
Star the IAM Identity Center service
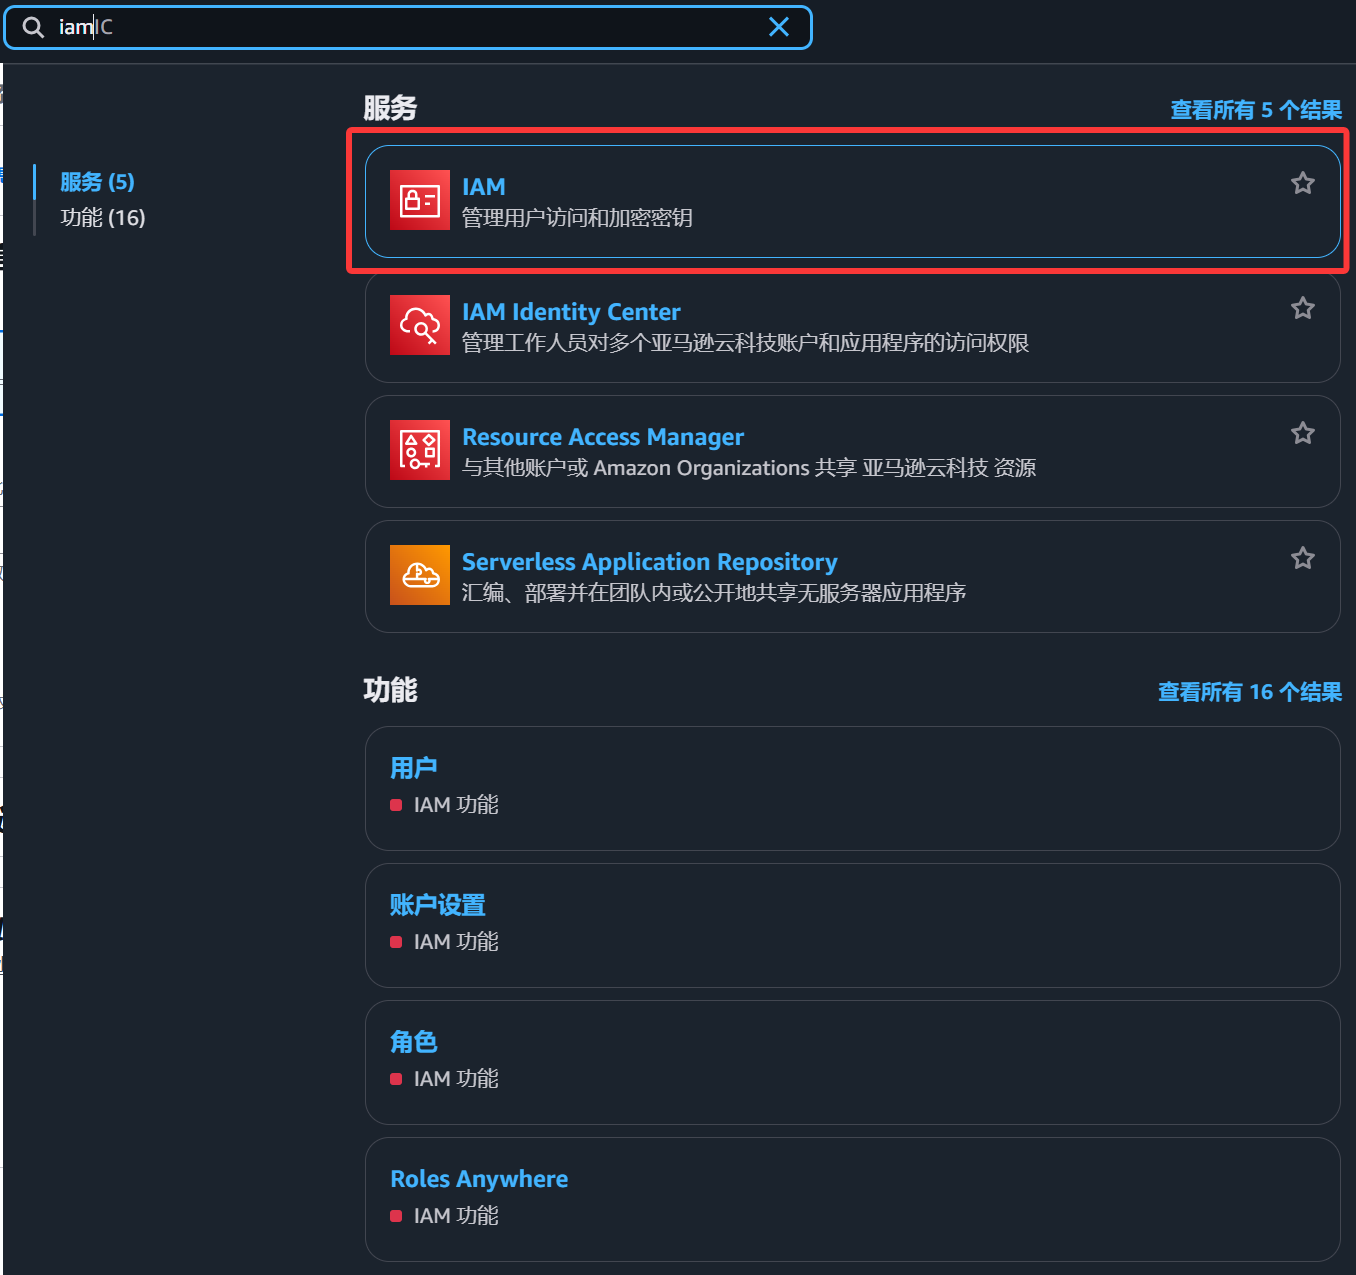click(1302, 308)
